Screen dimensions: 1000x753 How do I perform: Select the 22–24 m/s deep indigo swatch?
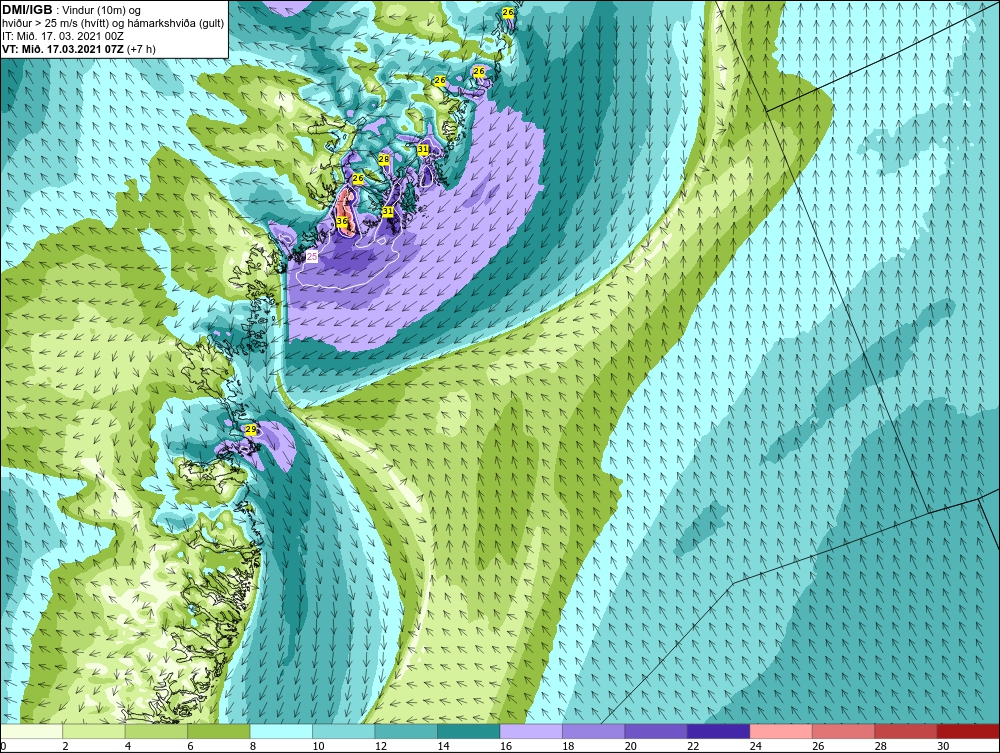tap(719, 731)
